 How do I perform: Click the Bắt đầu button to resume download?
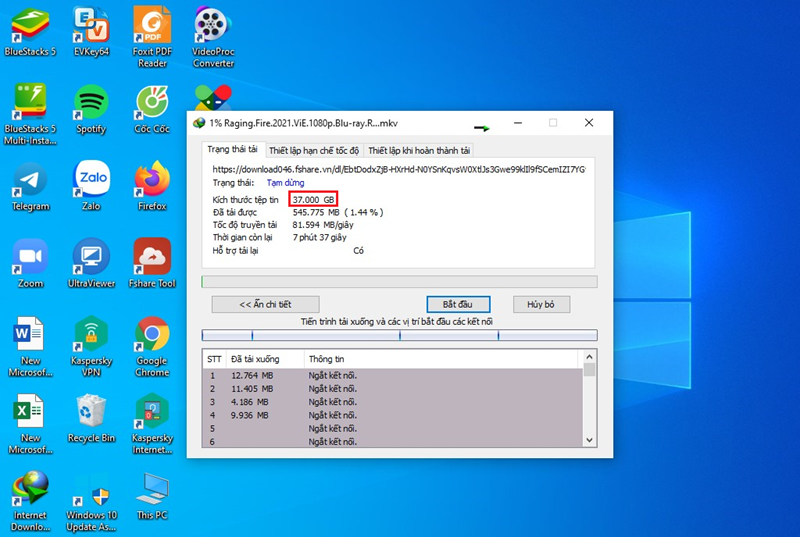(x=458, y=304)
